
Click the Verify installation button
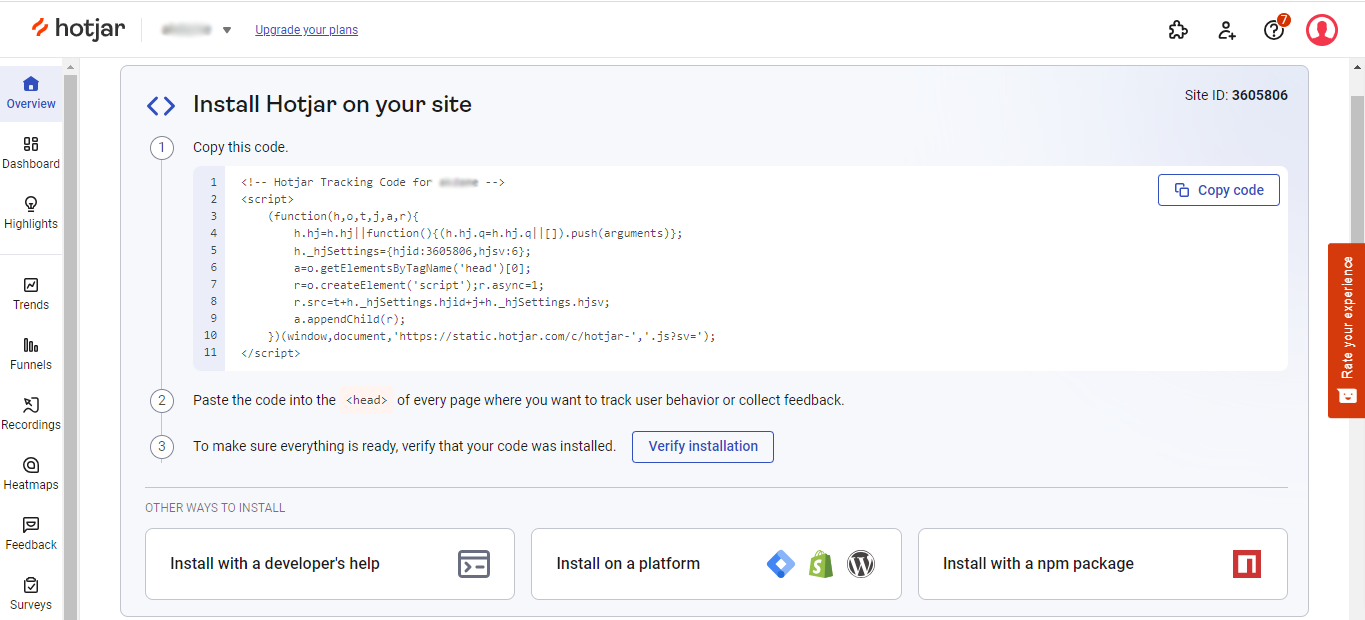coord(703,446)
